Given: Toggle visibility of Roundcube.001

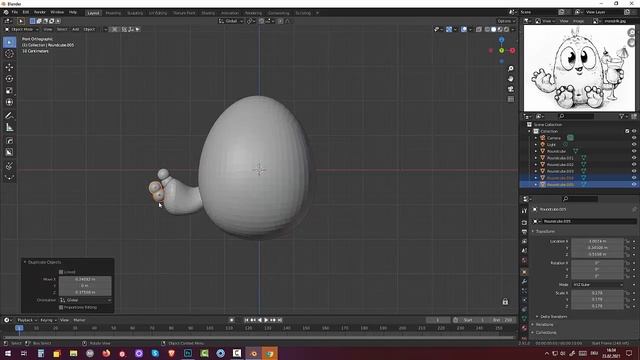Looking at the screenshot, I should 634,158.
